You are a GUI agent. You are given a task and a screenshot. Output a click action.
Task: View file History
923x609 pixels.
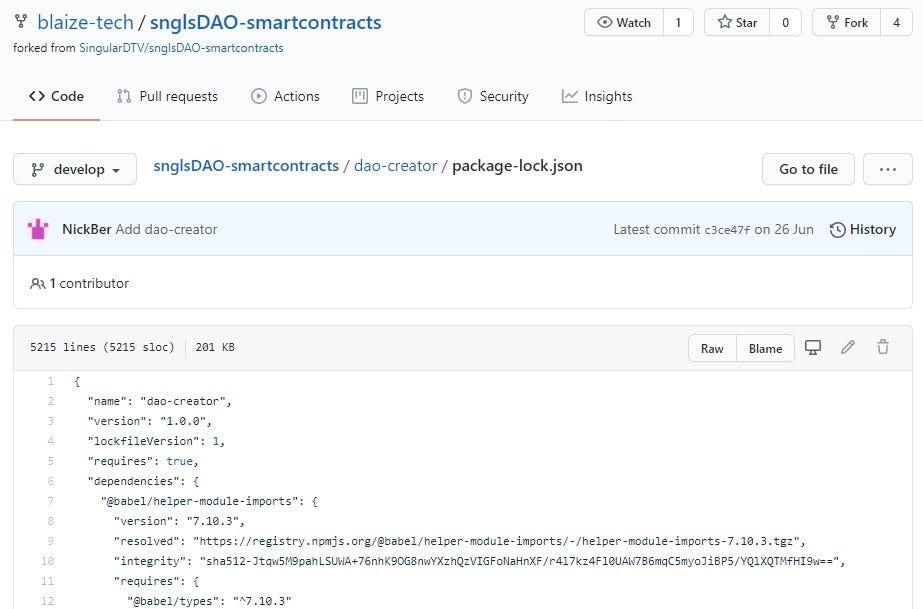pyautogui.click(x=863, y=229)
